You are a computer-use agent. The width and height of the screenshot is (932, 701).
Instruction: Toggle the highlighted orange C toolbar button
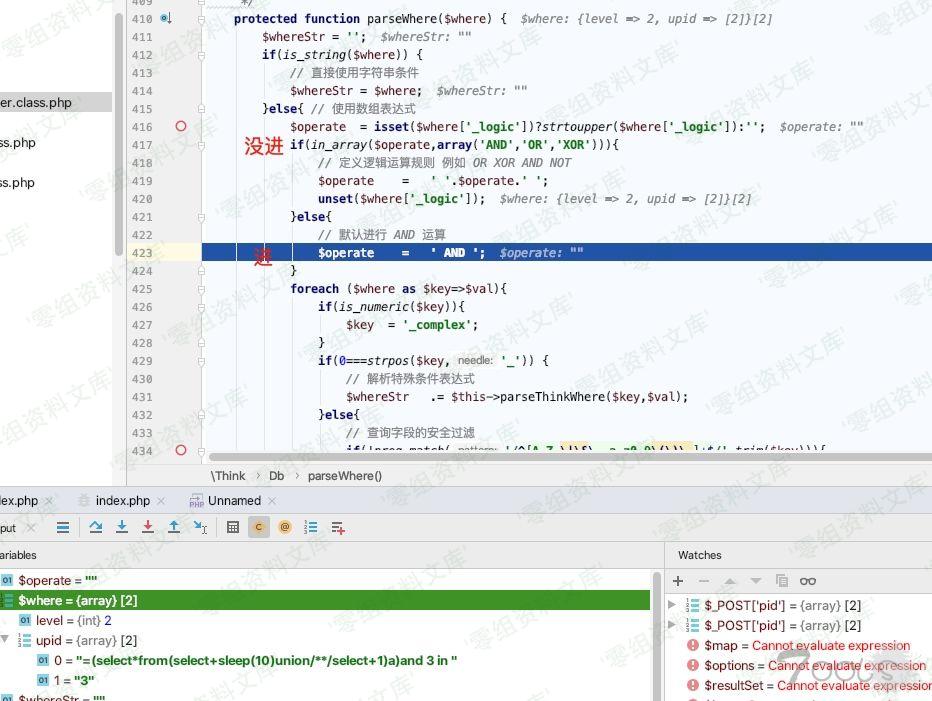[259, 527]
